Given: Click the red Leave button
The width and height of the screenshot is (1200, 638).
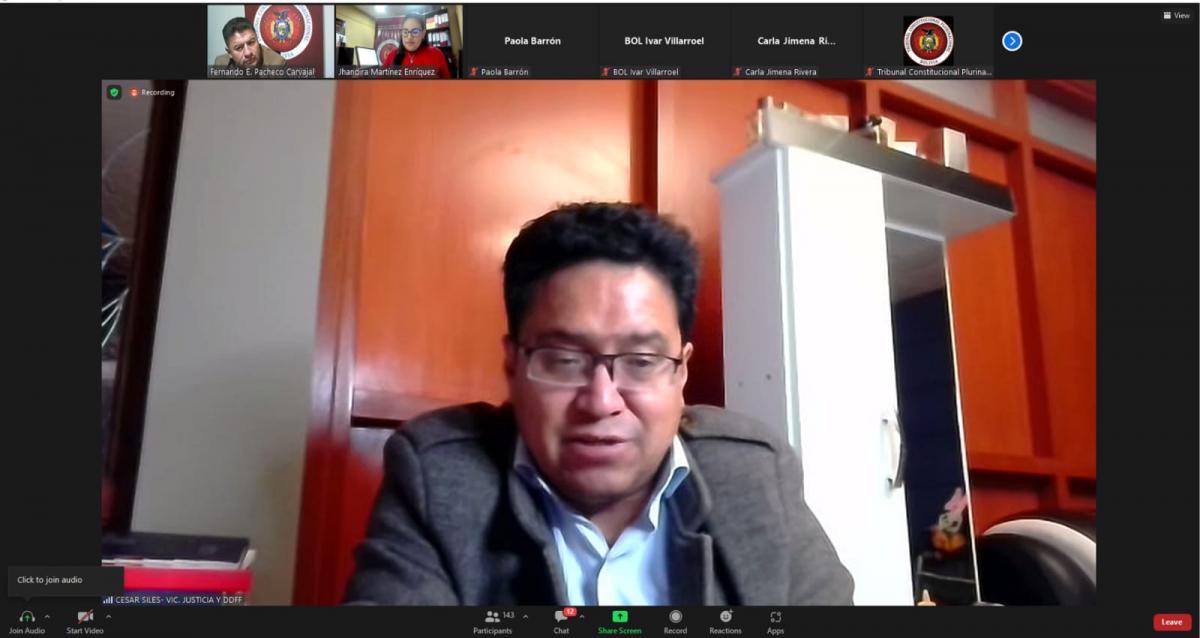Looking at the screenshot, I should click(1171, 622).
